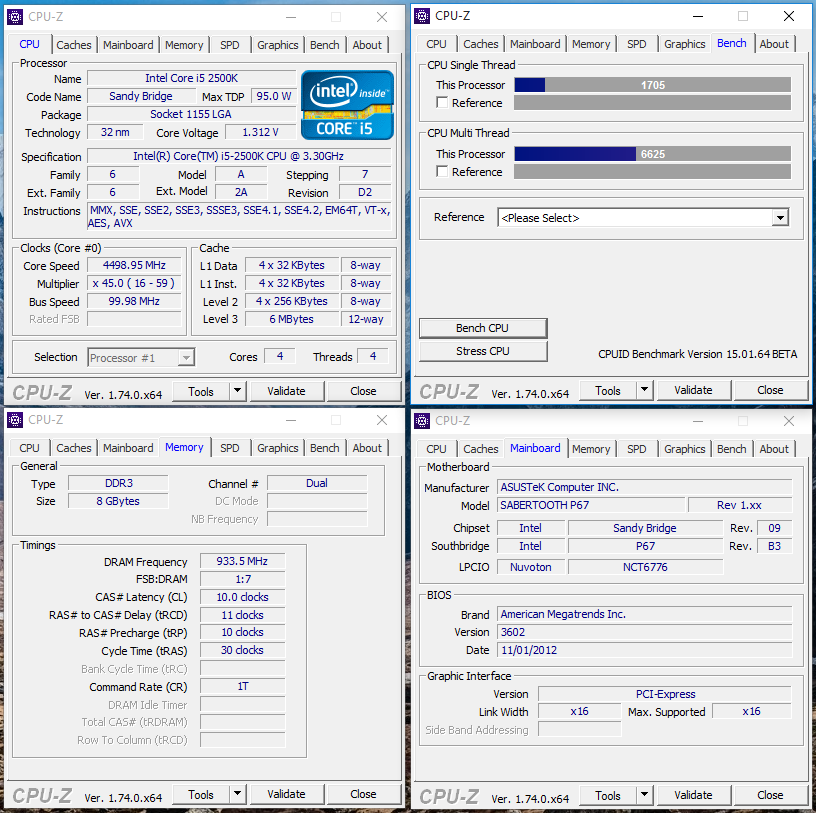Image resolution: width=816 pixels, height=813 pixels.
Task: Switch to Caches tab in the Processor window
Action: click(x=74, y=45)
